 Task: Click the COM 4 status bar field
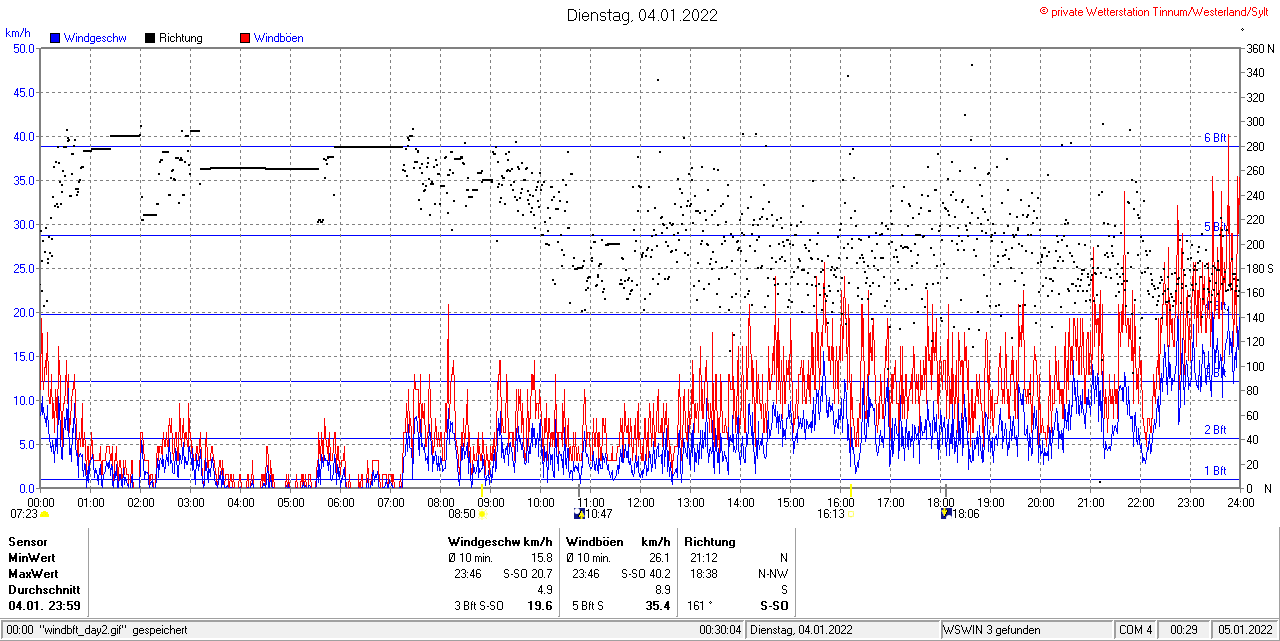click(1136, 630)
